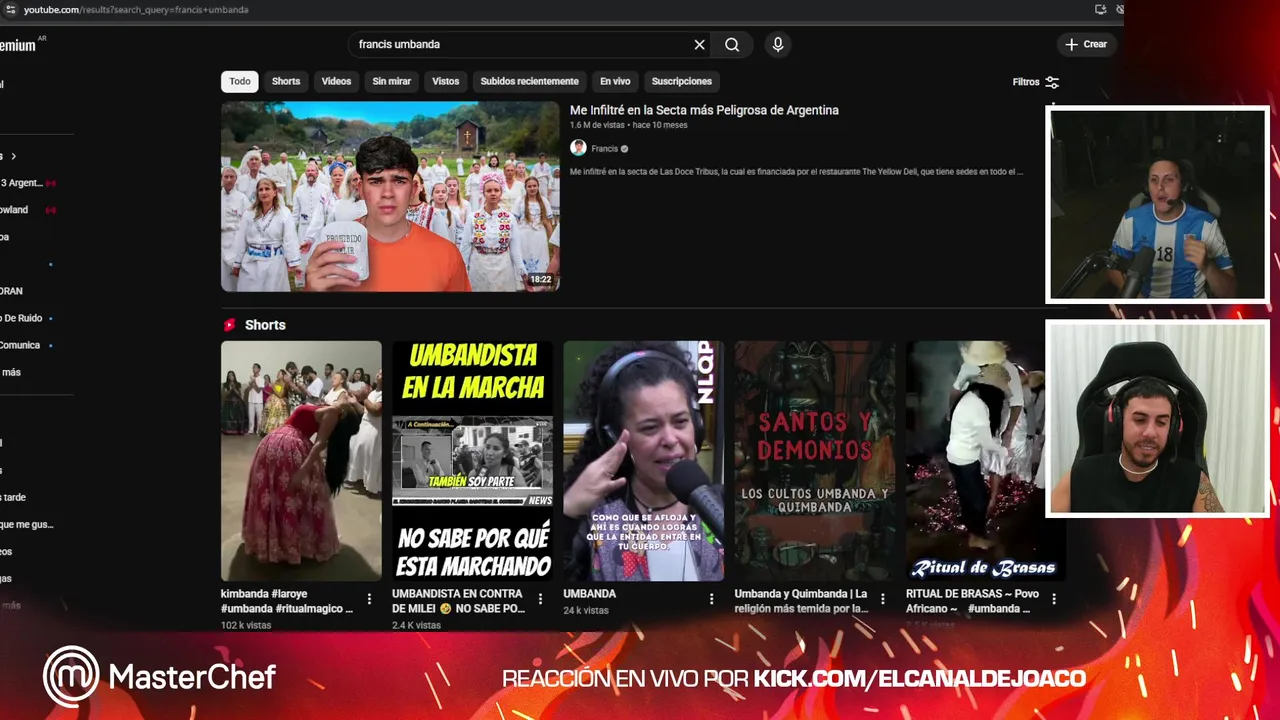
Task: Expand the sidebar section chevron arrow
Action: pyautogui.click(x=13, y=156)
